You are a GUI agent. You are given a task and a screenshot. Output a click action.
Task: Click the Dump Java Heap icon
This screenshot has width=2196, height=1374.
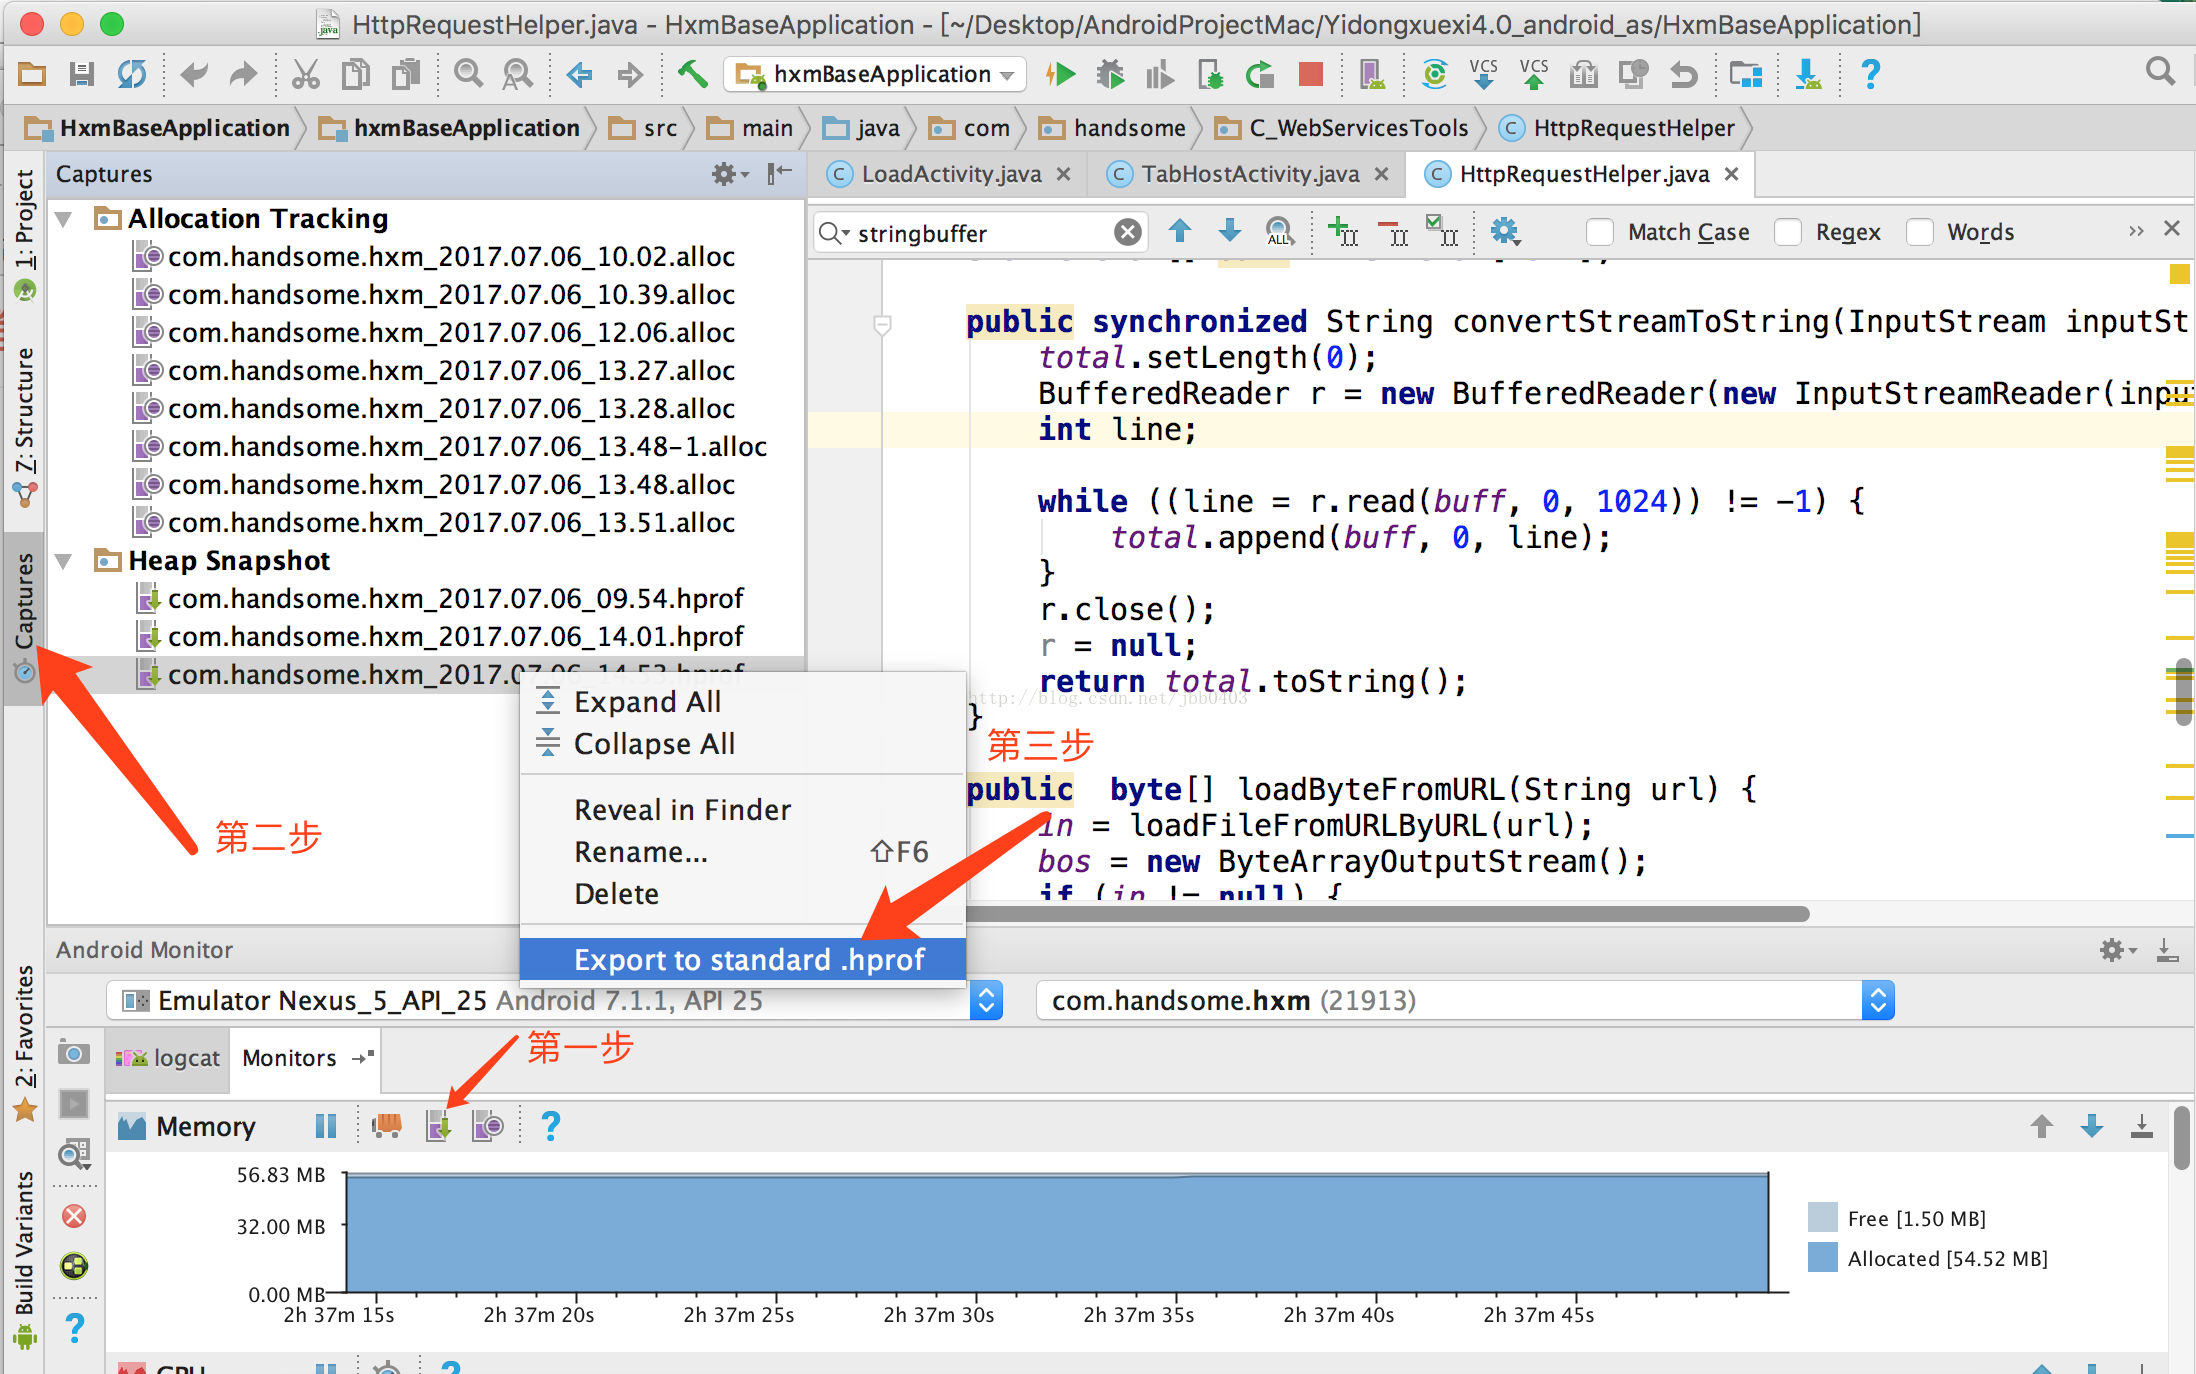(x=438, y=1126)
